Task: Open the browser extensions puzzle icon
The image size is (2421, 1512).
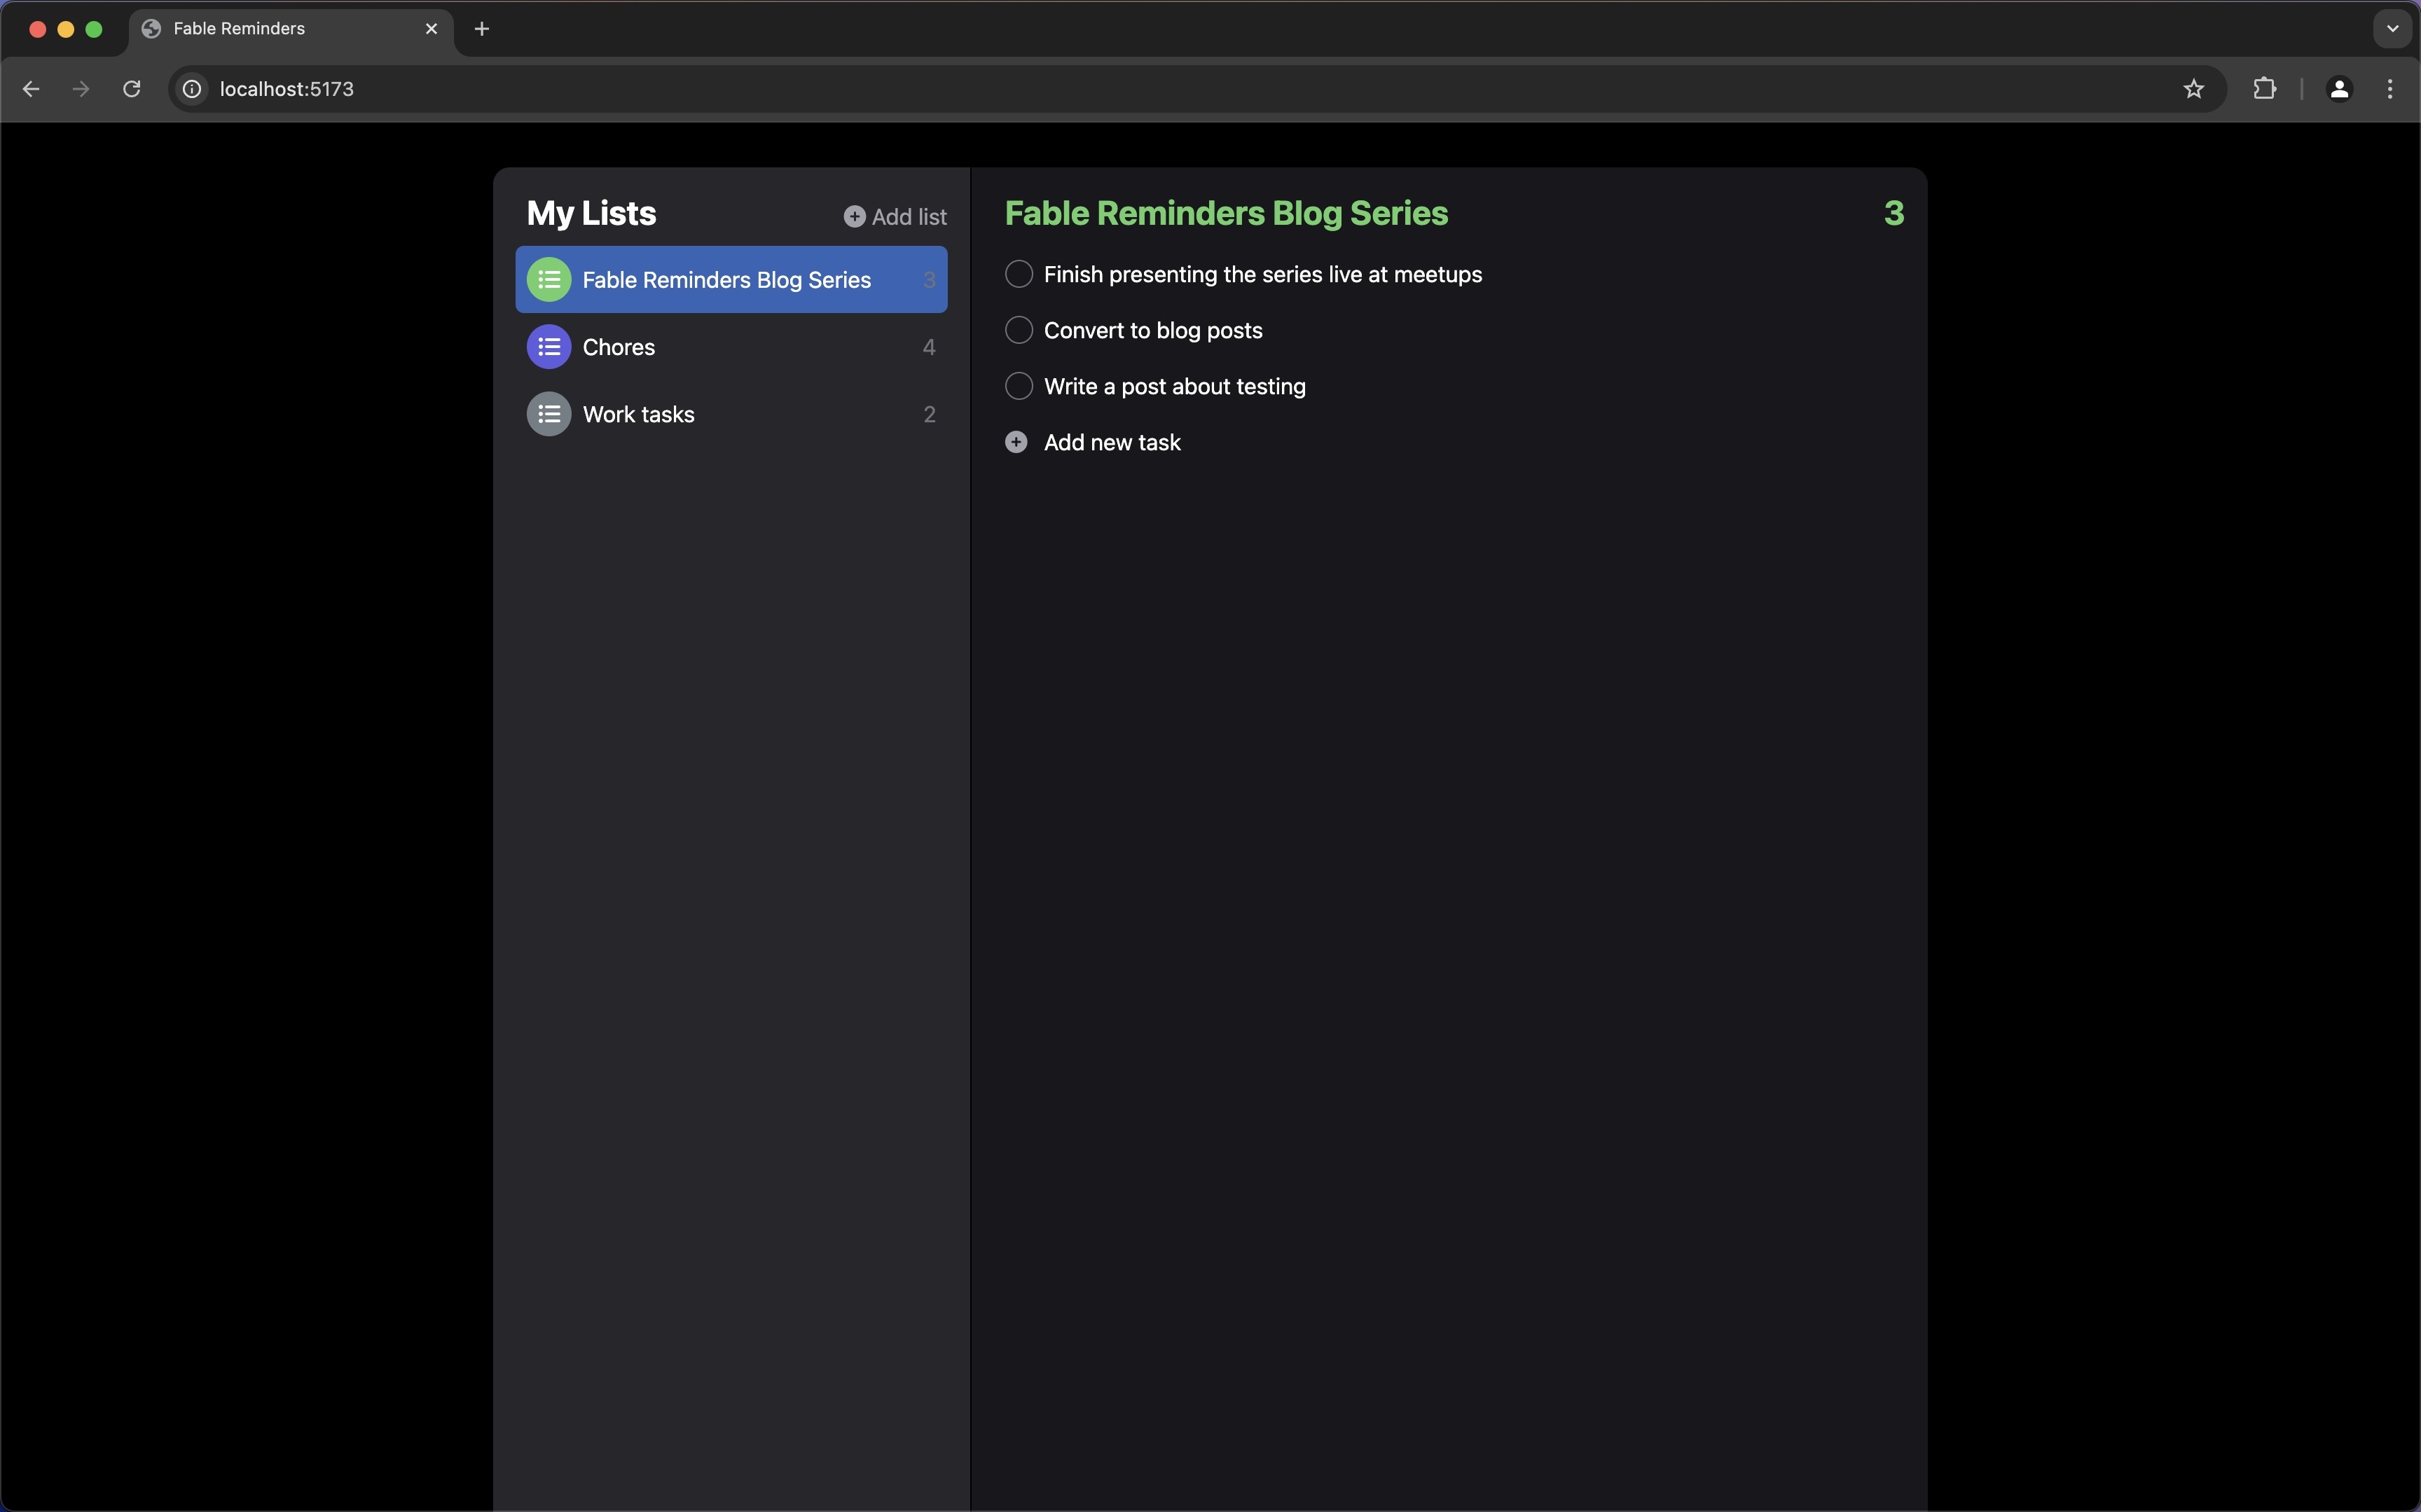Action: coord(2265,89)
